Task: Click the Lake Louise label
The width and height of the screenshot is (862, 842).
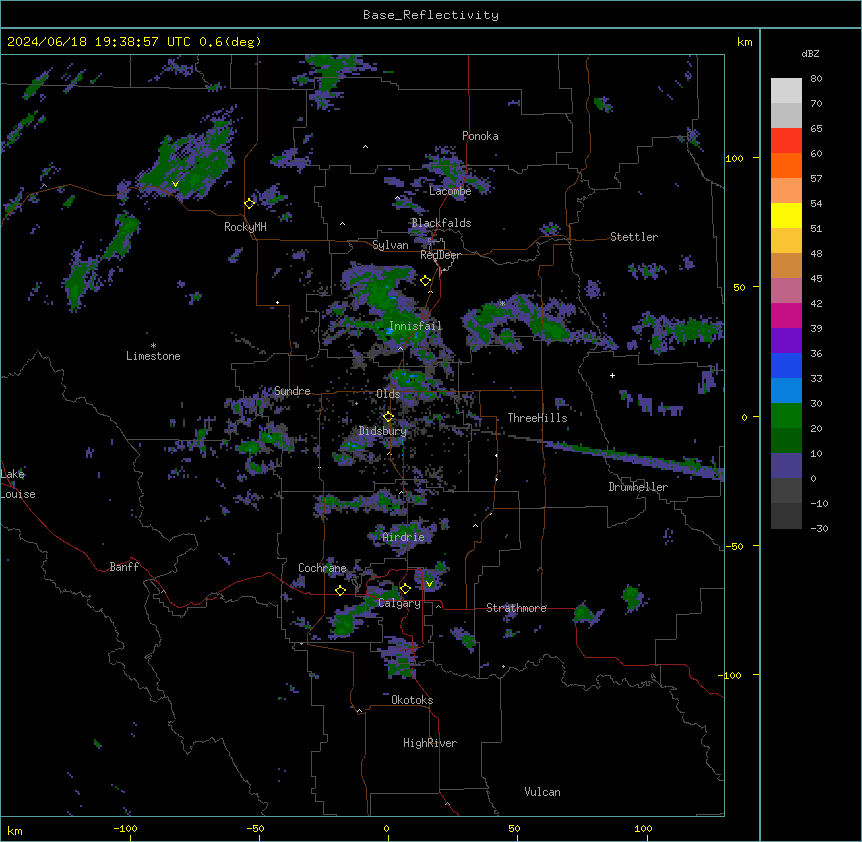Action: click(x=18, y=484)
